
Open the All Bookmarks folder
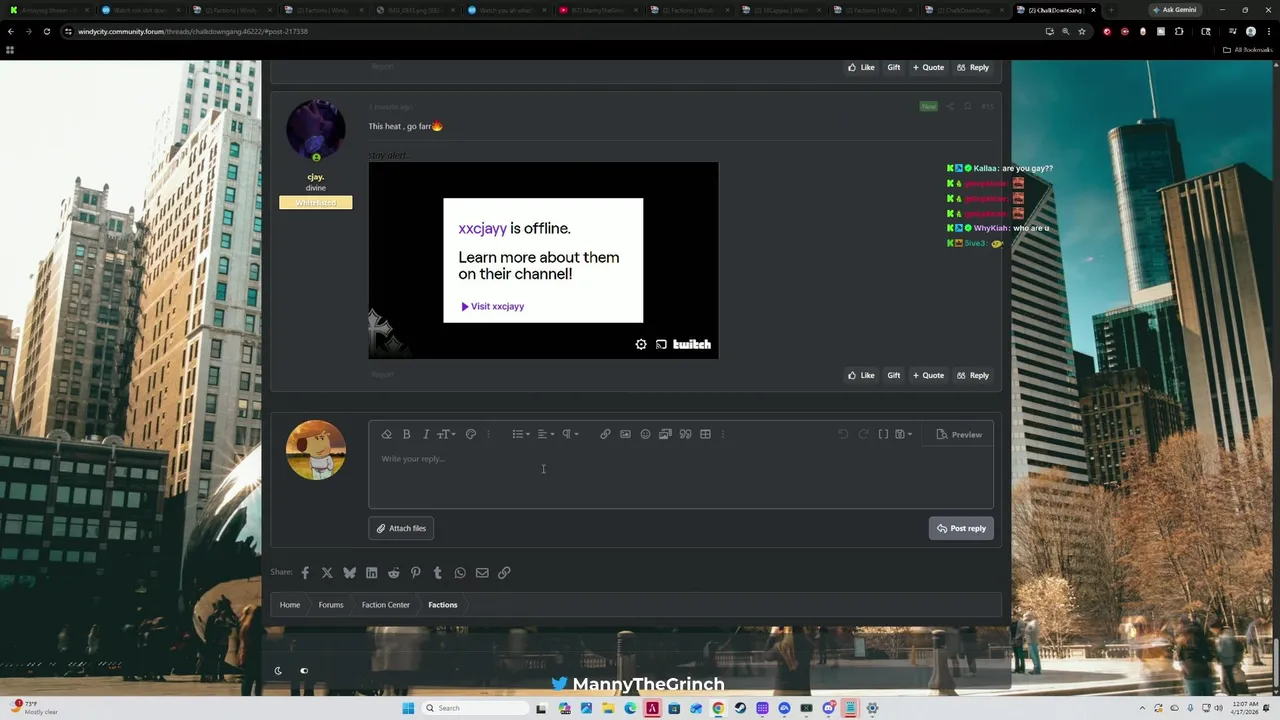[x=1248, y=49]
